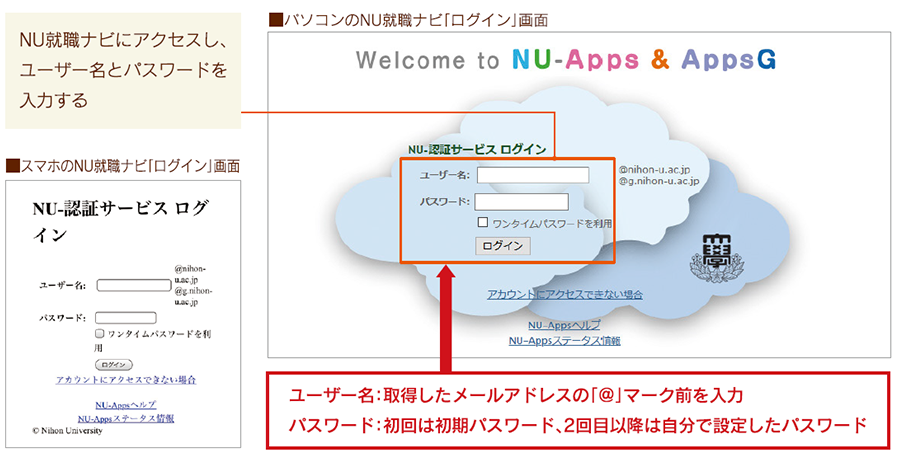The image size is (900, 460).
Task: Click the Nihon University crest emblem icon
Action: point(716,258)
